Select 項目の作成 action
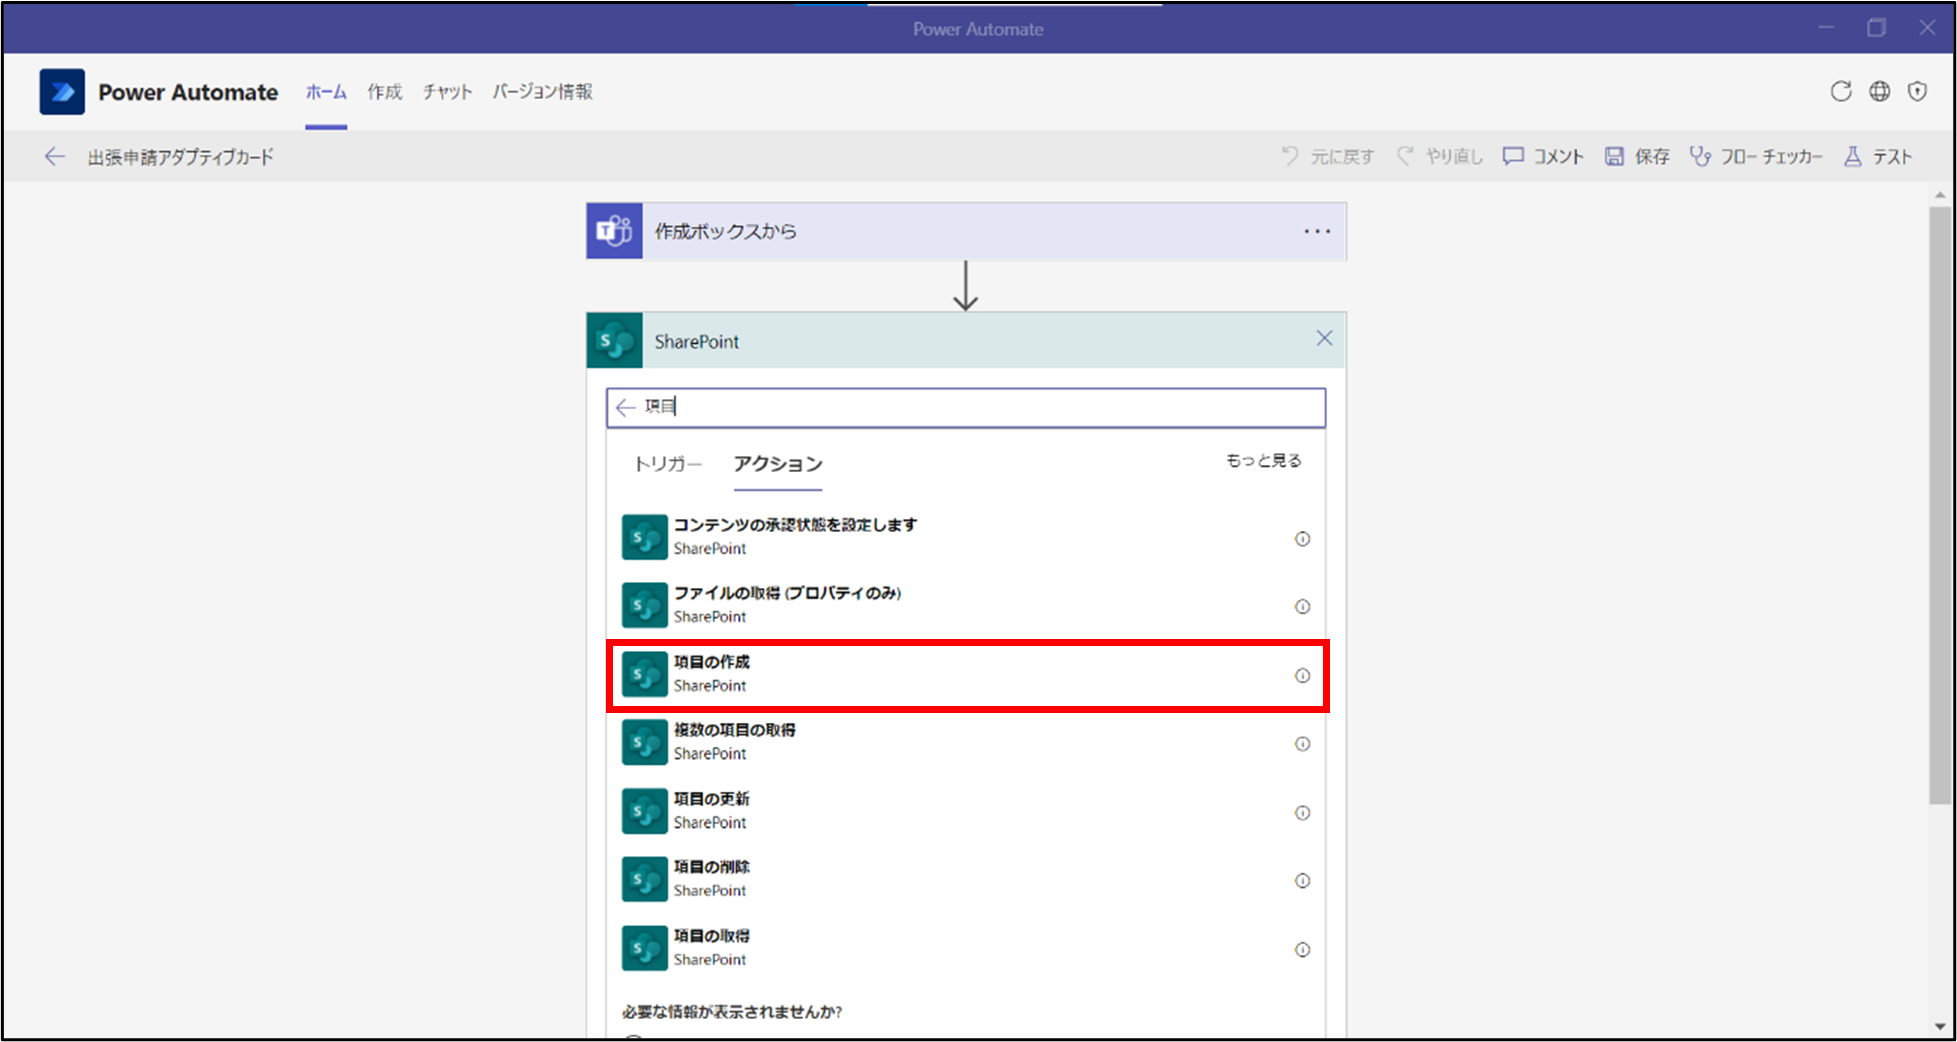The height and width of the screenshot is (1042, 1957). [966, 674]
